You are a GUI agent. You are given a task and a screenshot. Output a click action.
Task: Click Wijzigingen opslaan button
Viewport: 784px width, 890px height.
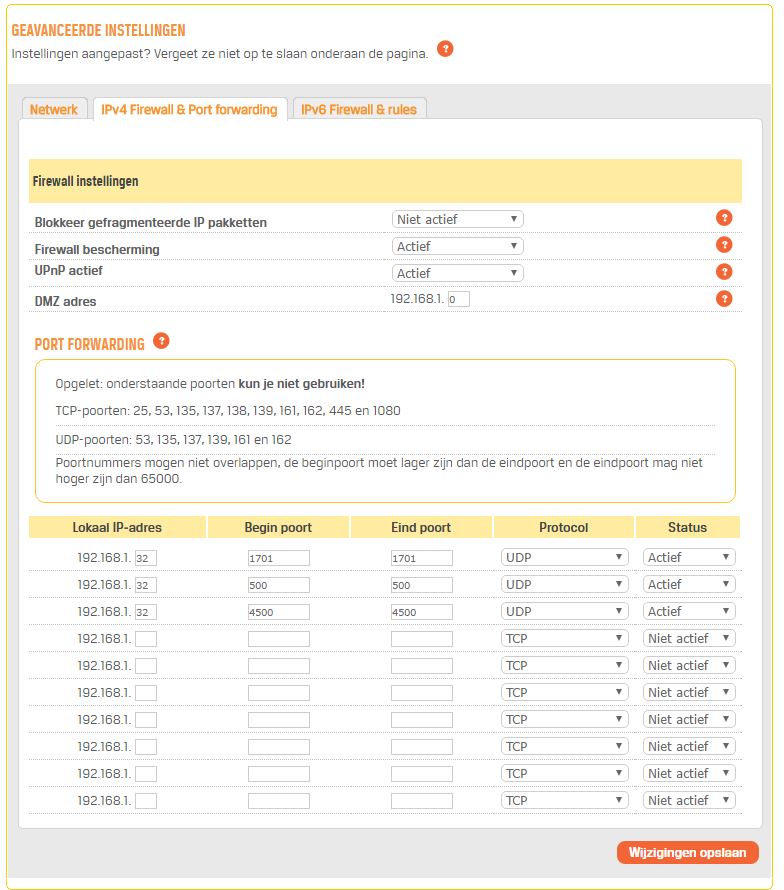(687, 852)
